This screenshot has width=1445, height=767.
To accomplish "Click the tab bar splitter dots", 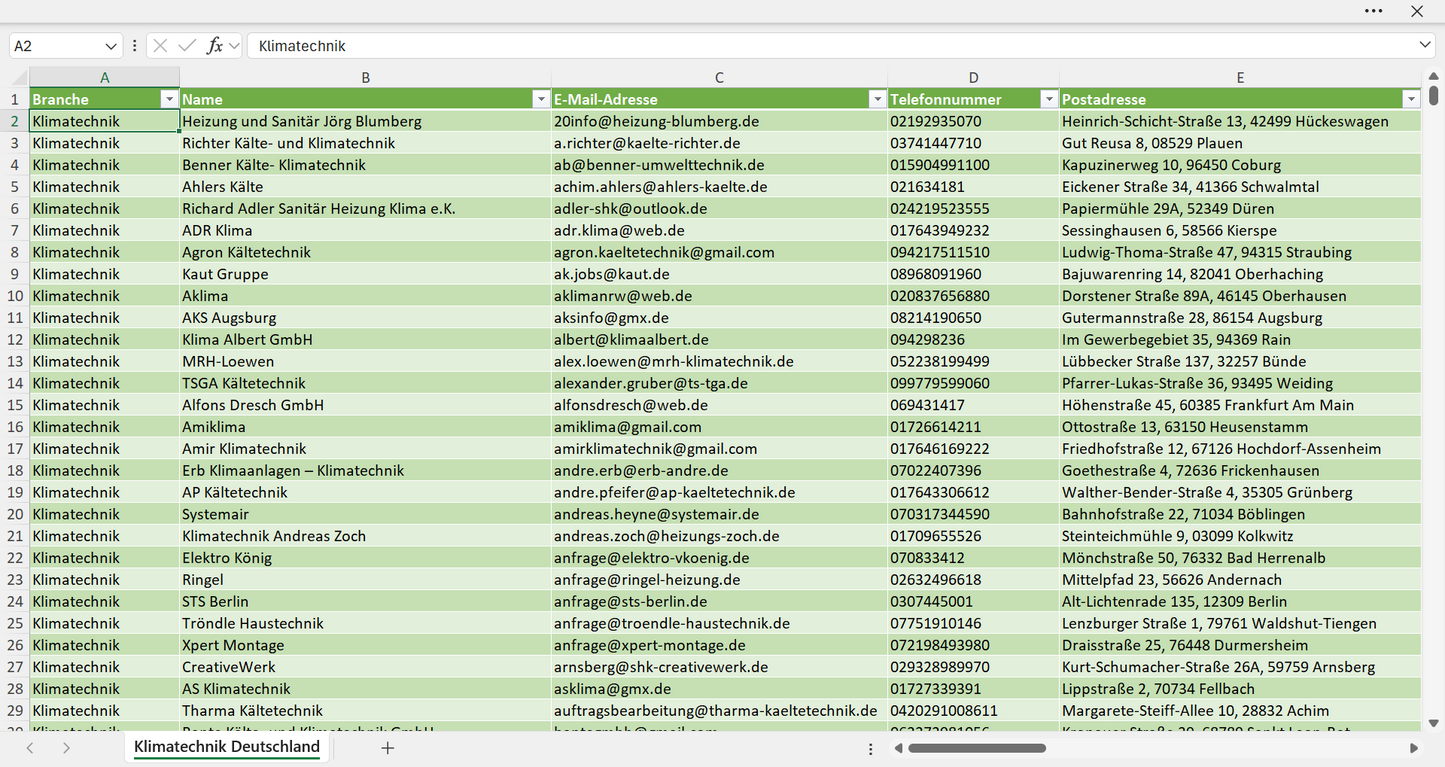I will (871, 748).
